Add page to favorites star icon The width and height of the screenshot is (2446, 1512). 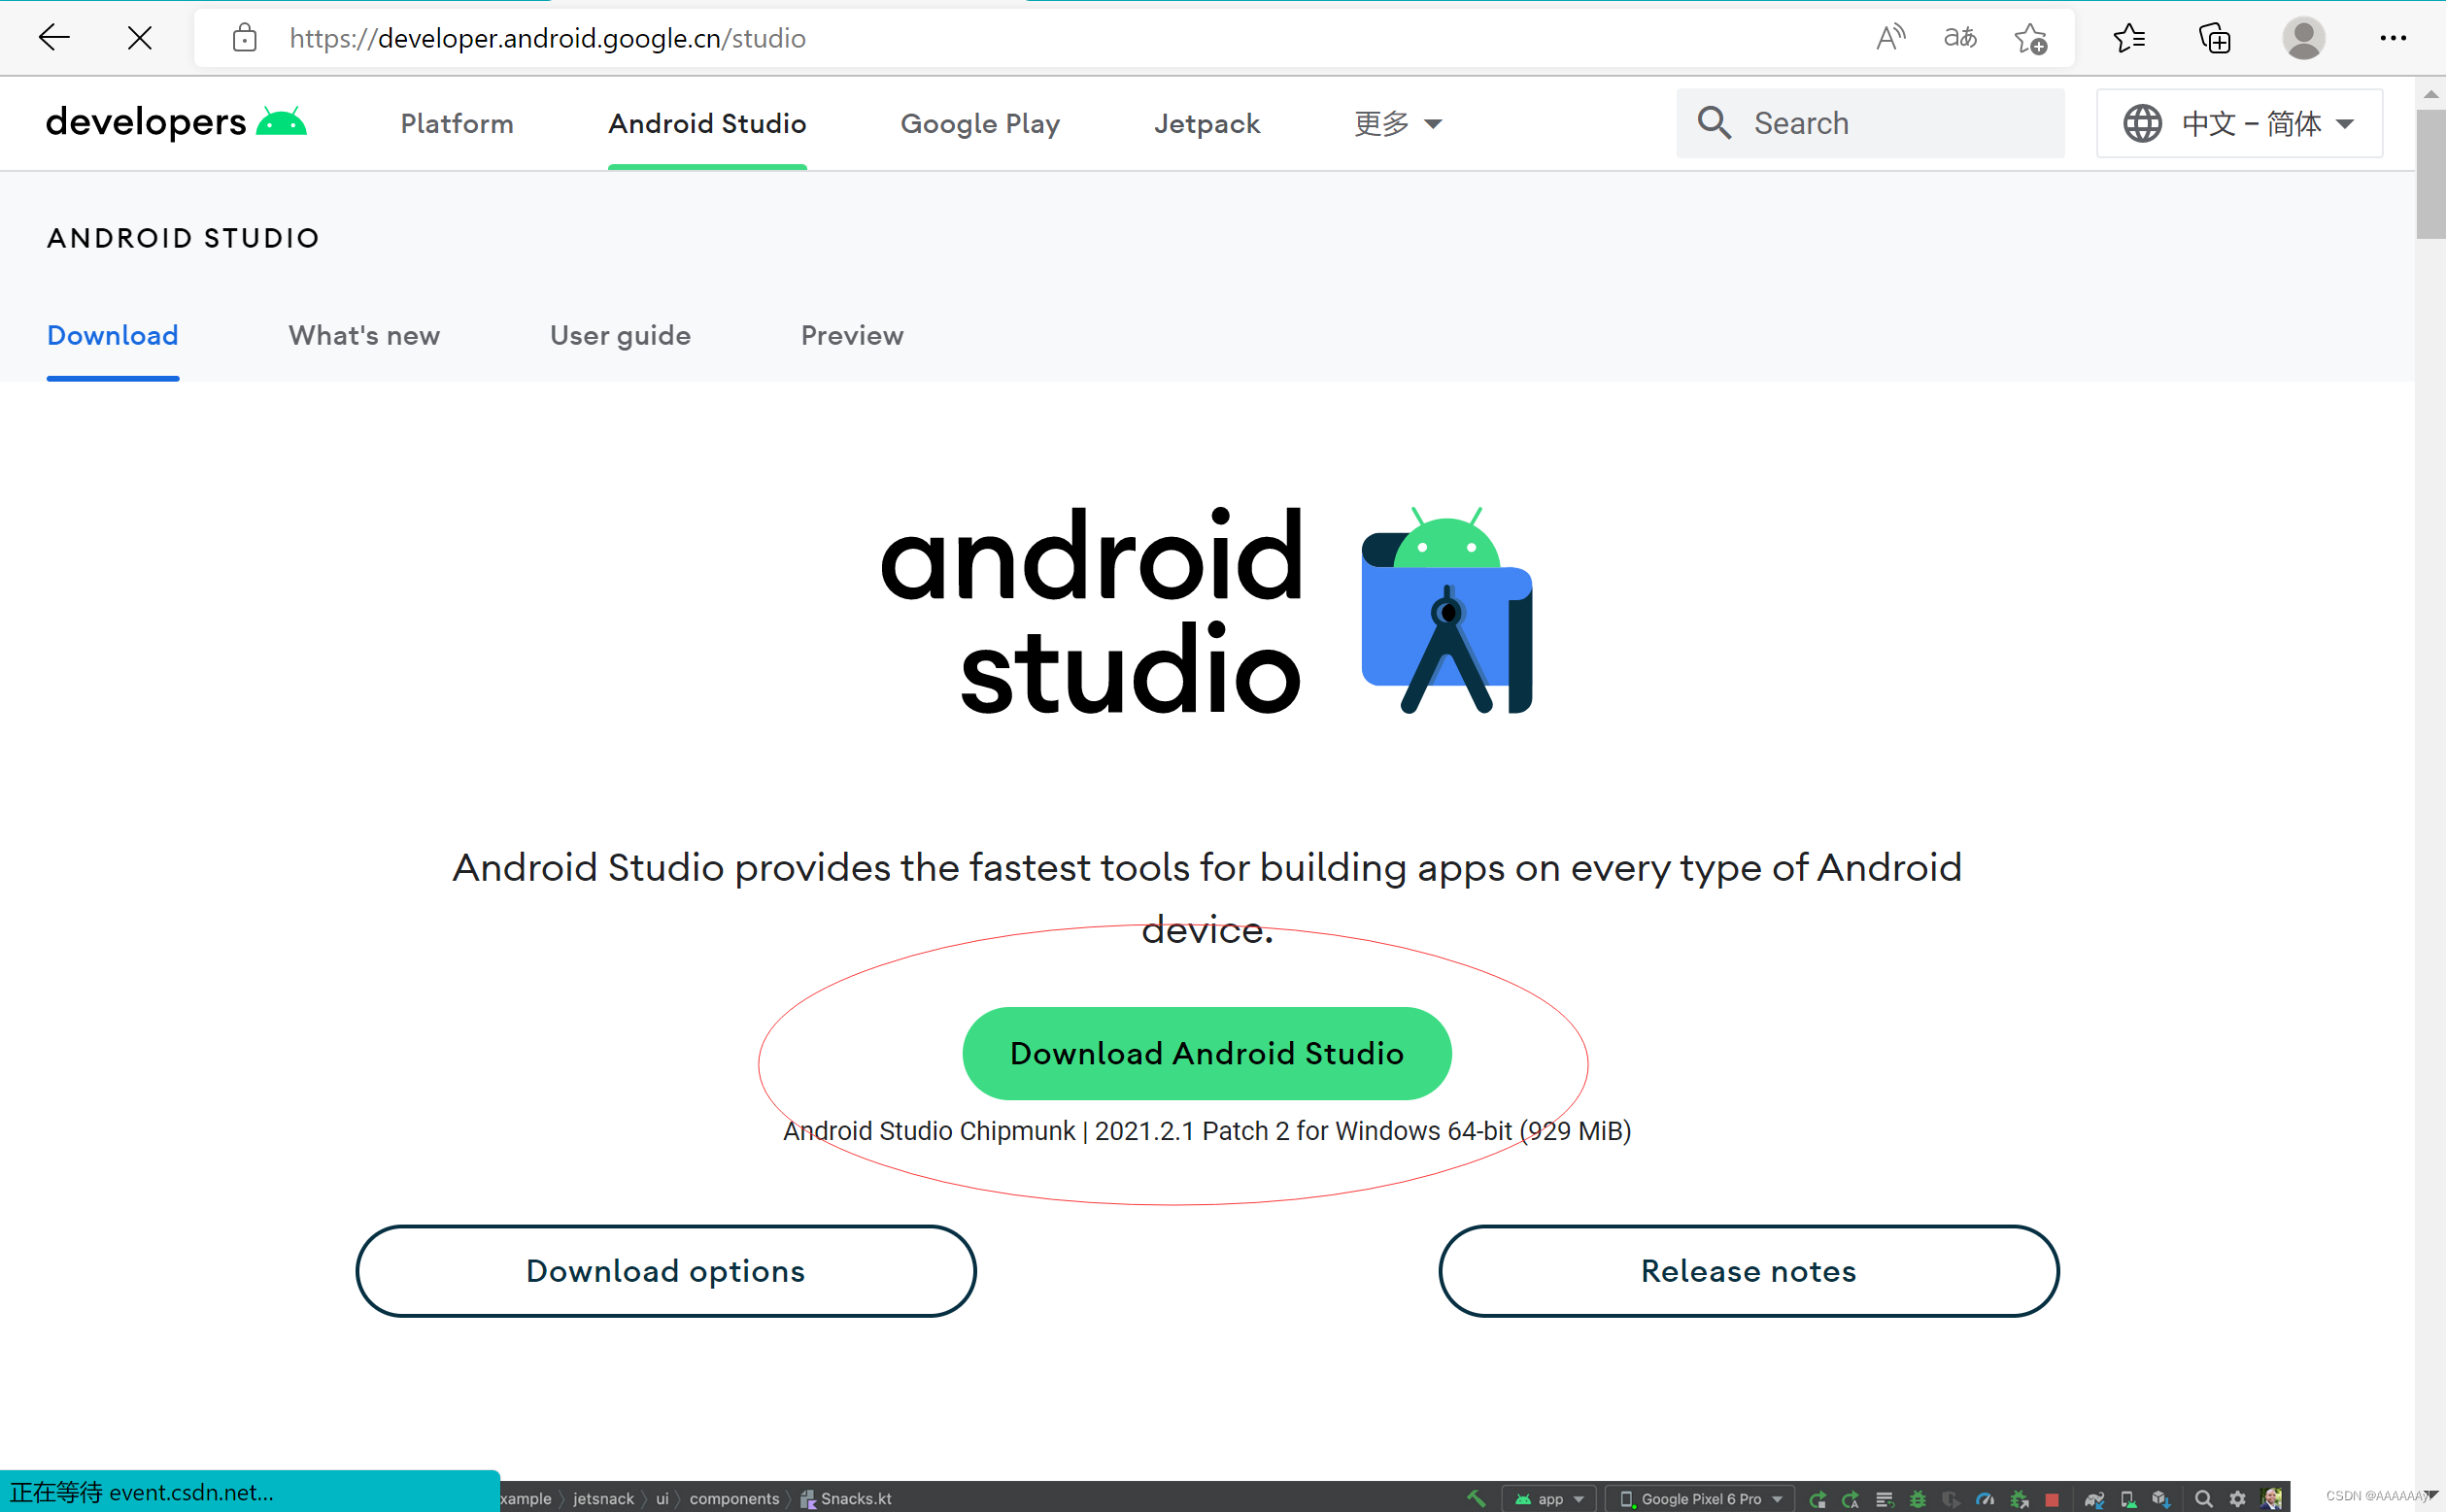pos(2031,38)
